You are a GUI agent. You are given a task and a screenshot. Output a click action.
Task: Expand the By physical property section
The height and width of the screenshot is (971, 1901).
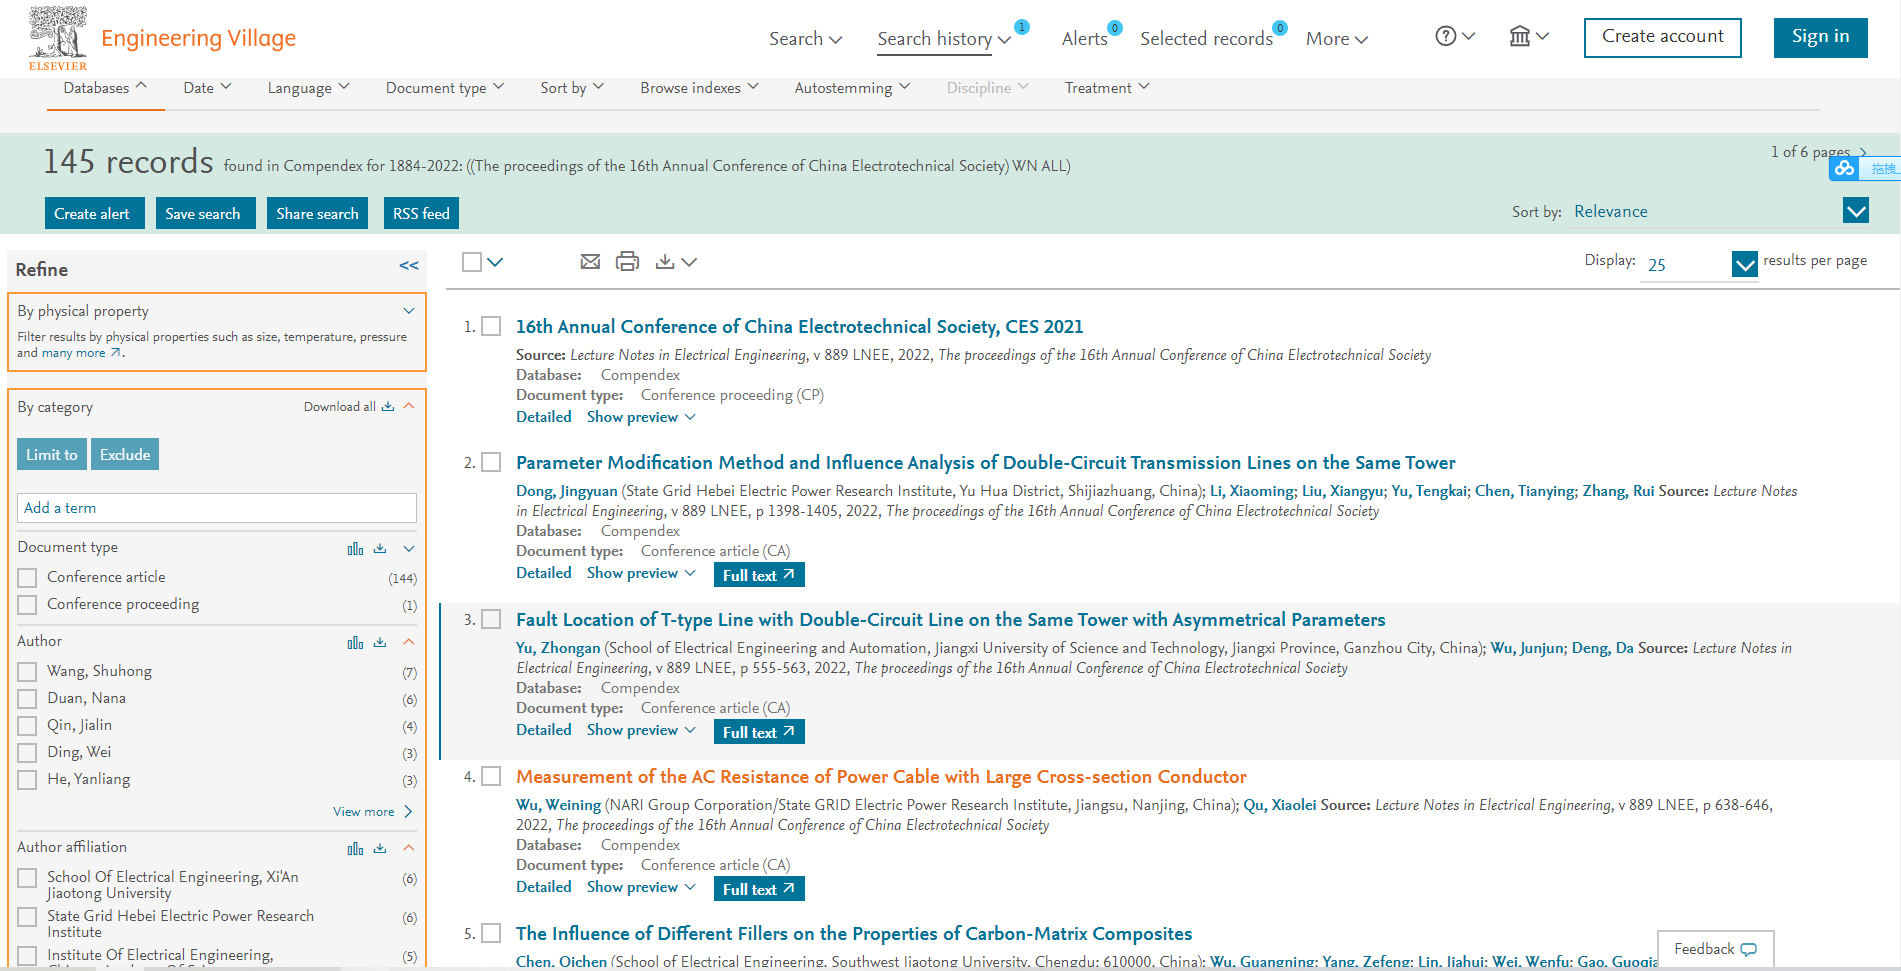point(408,311)
